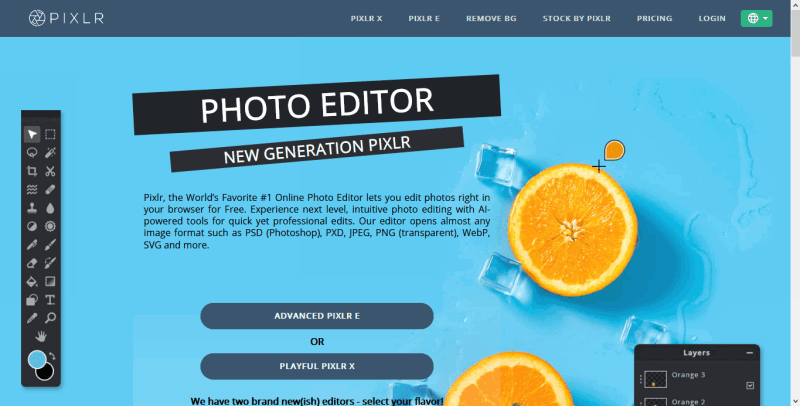Launch ADVANCED PIXLR E editor

click(x=317, y=316)
